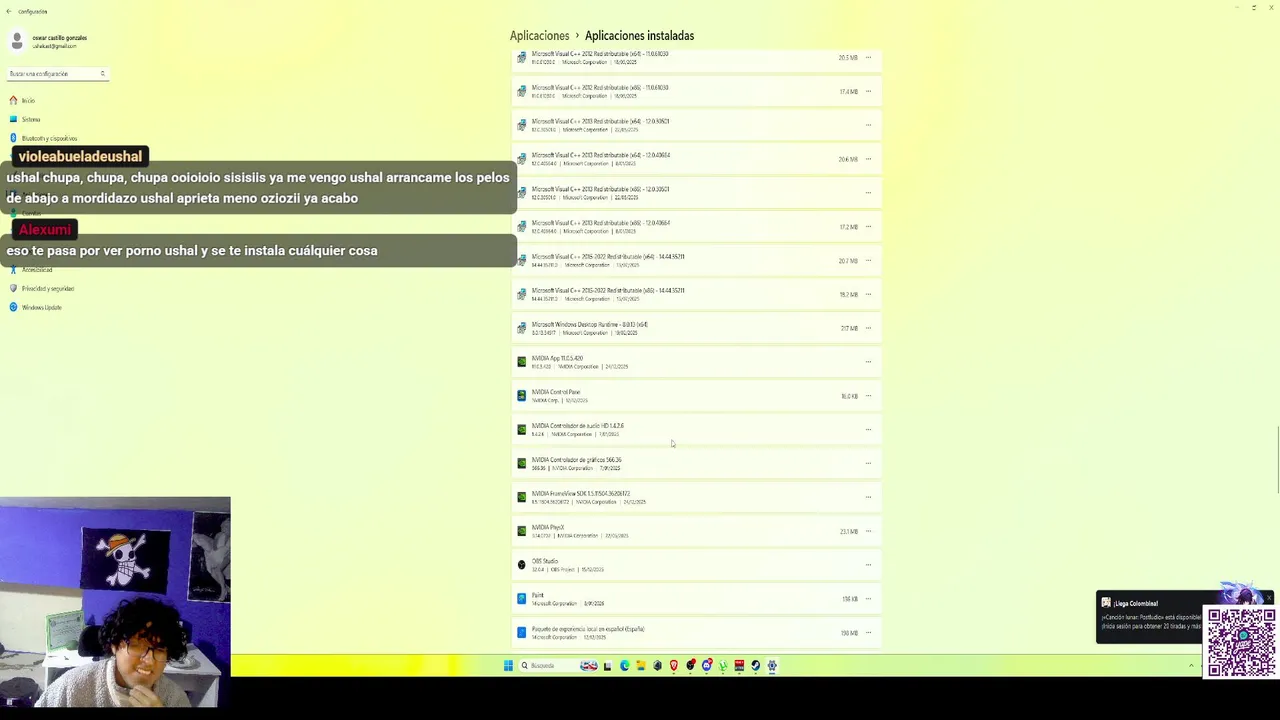Open options for Visual C++ 2013 x64 12.0.40664
The image size is (1280, 720).
[x=868, y=159]
